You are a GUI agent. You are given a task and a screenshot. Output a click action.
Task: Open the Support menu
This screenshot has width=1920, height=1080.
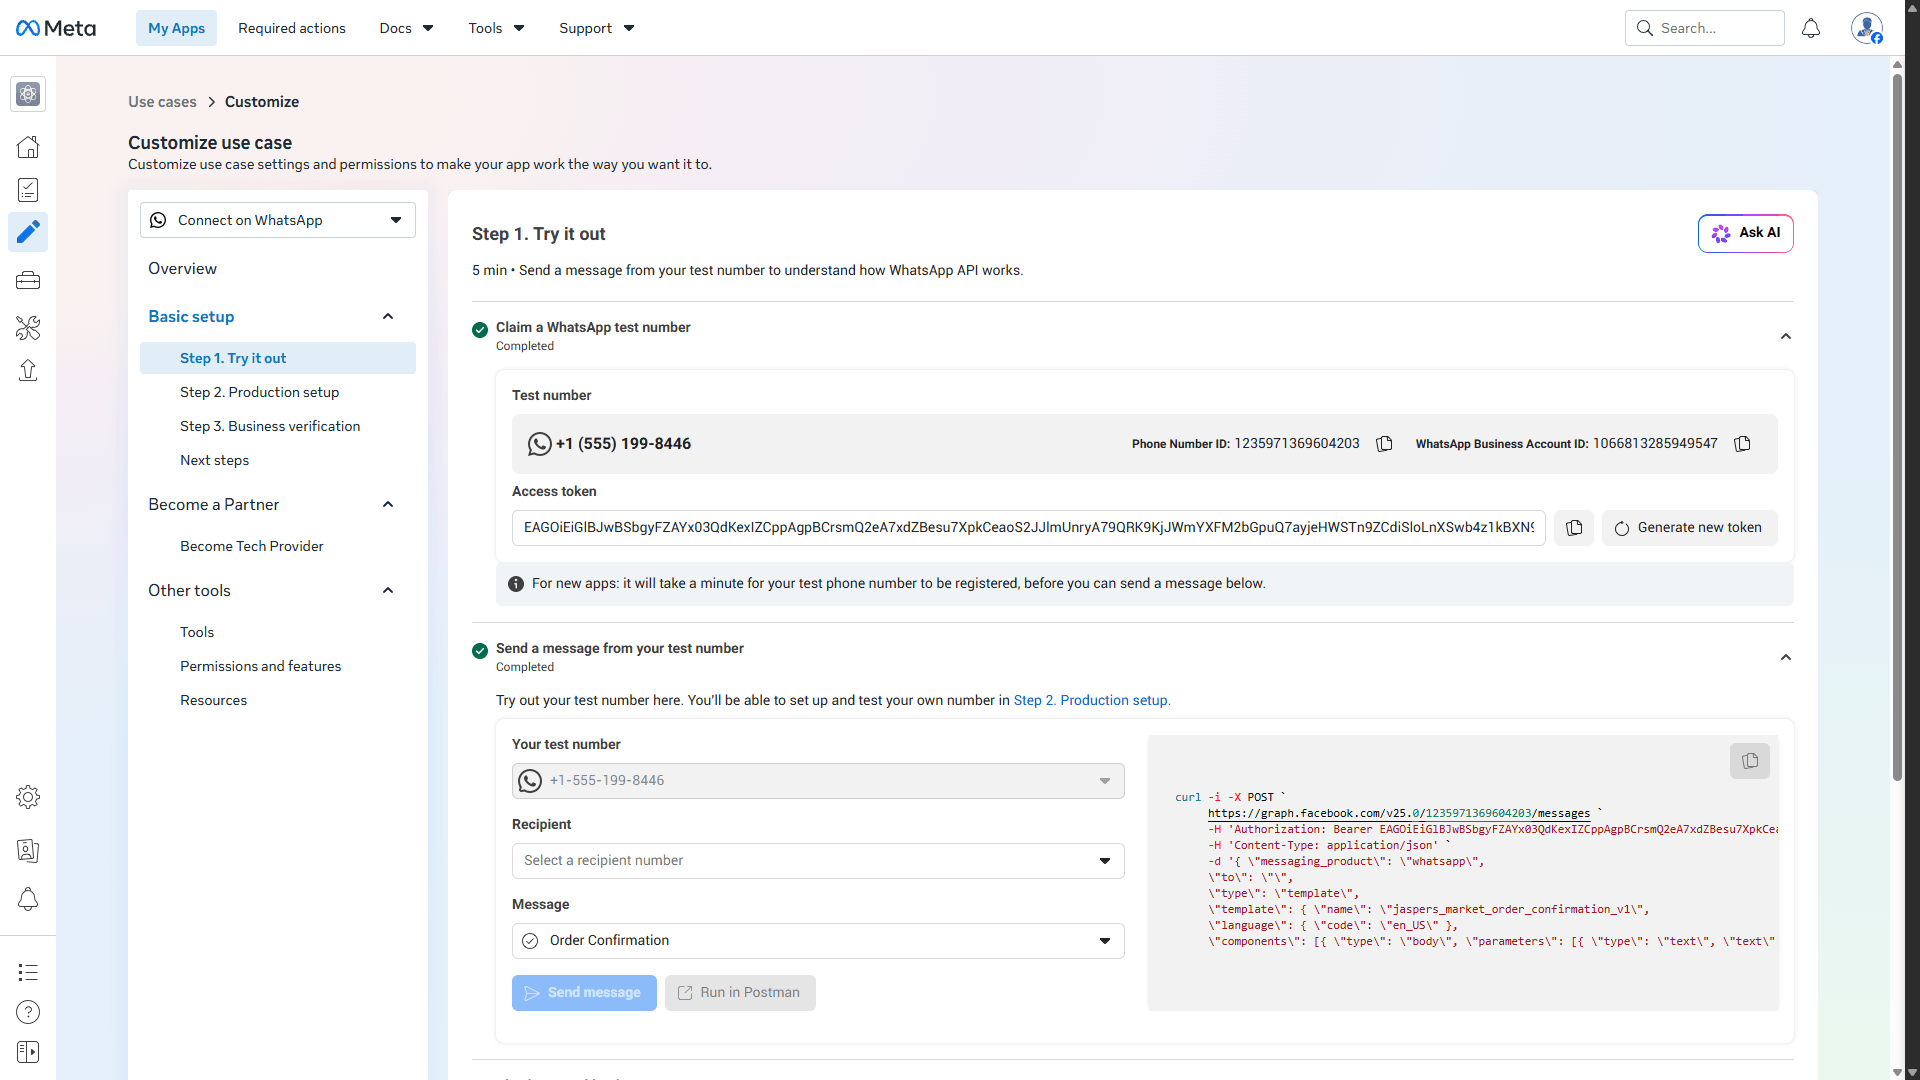click(x=596, y=28)
